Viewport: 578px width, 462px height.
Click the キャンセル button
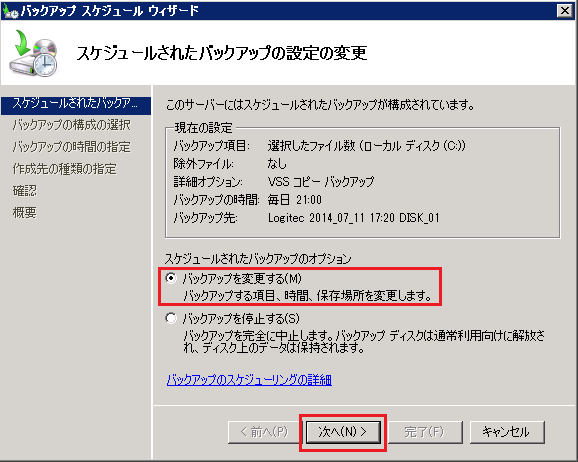point(507,432)
